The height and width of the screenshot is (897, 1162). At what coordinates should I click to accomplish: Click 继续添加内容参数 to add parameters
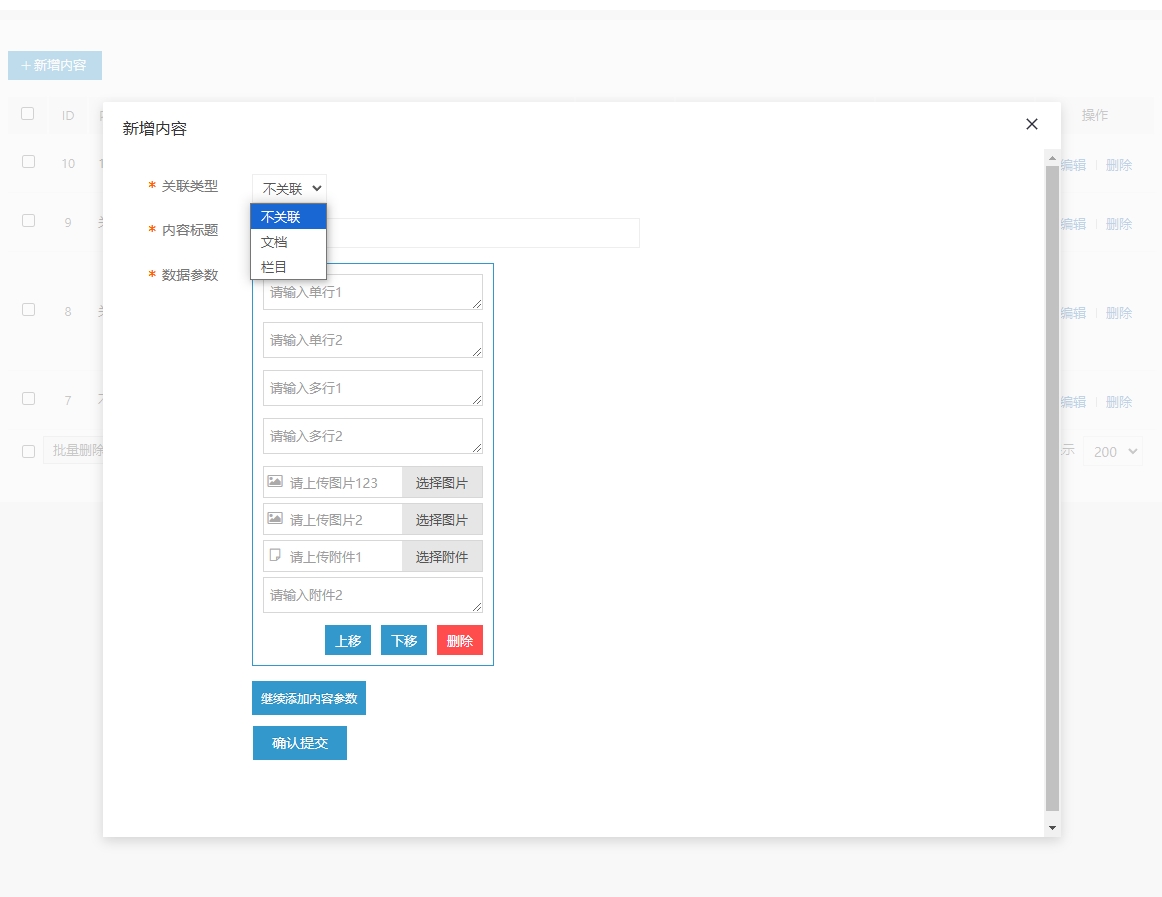[309, 698]
